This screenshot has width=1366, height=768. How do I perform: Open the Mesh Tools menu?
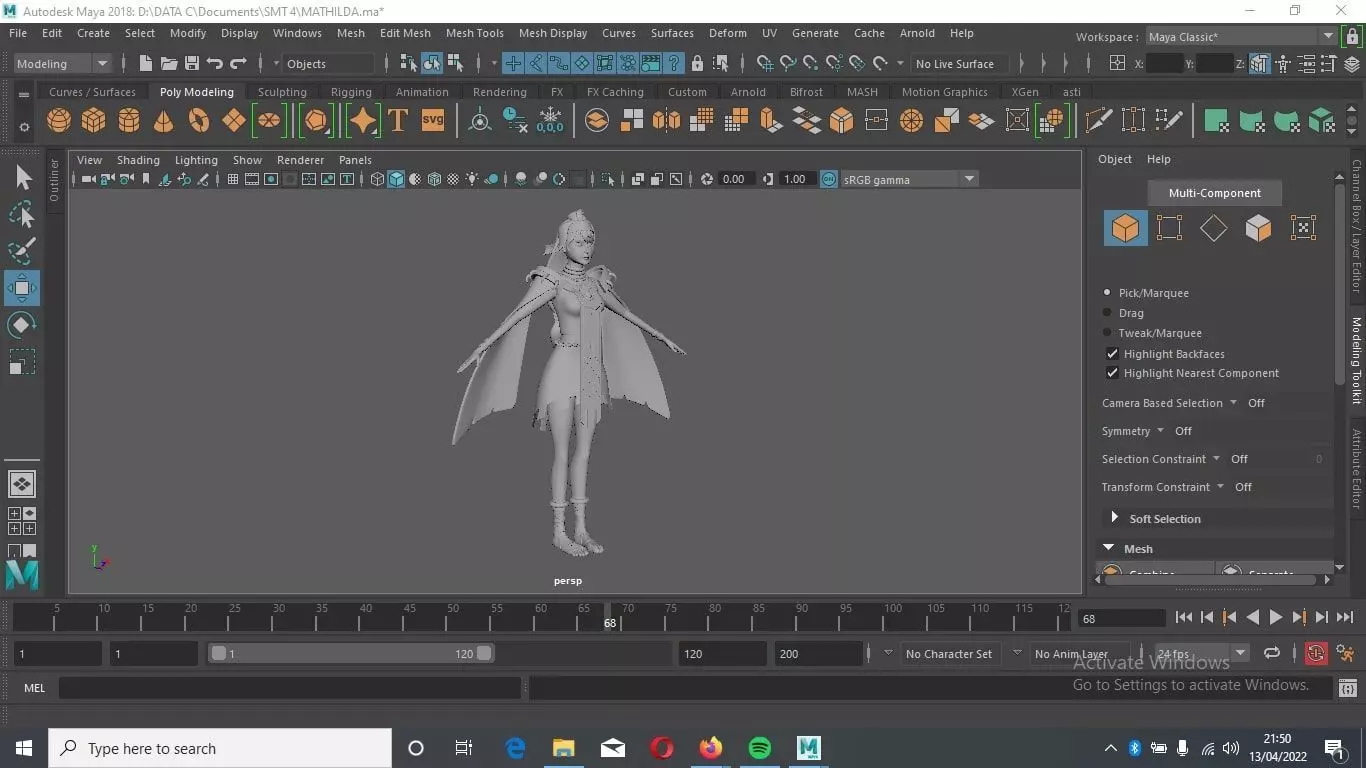tap(475, 33)
